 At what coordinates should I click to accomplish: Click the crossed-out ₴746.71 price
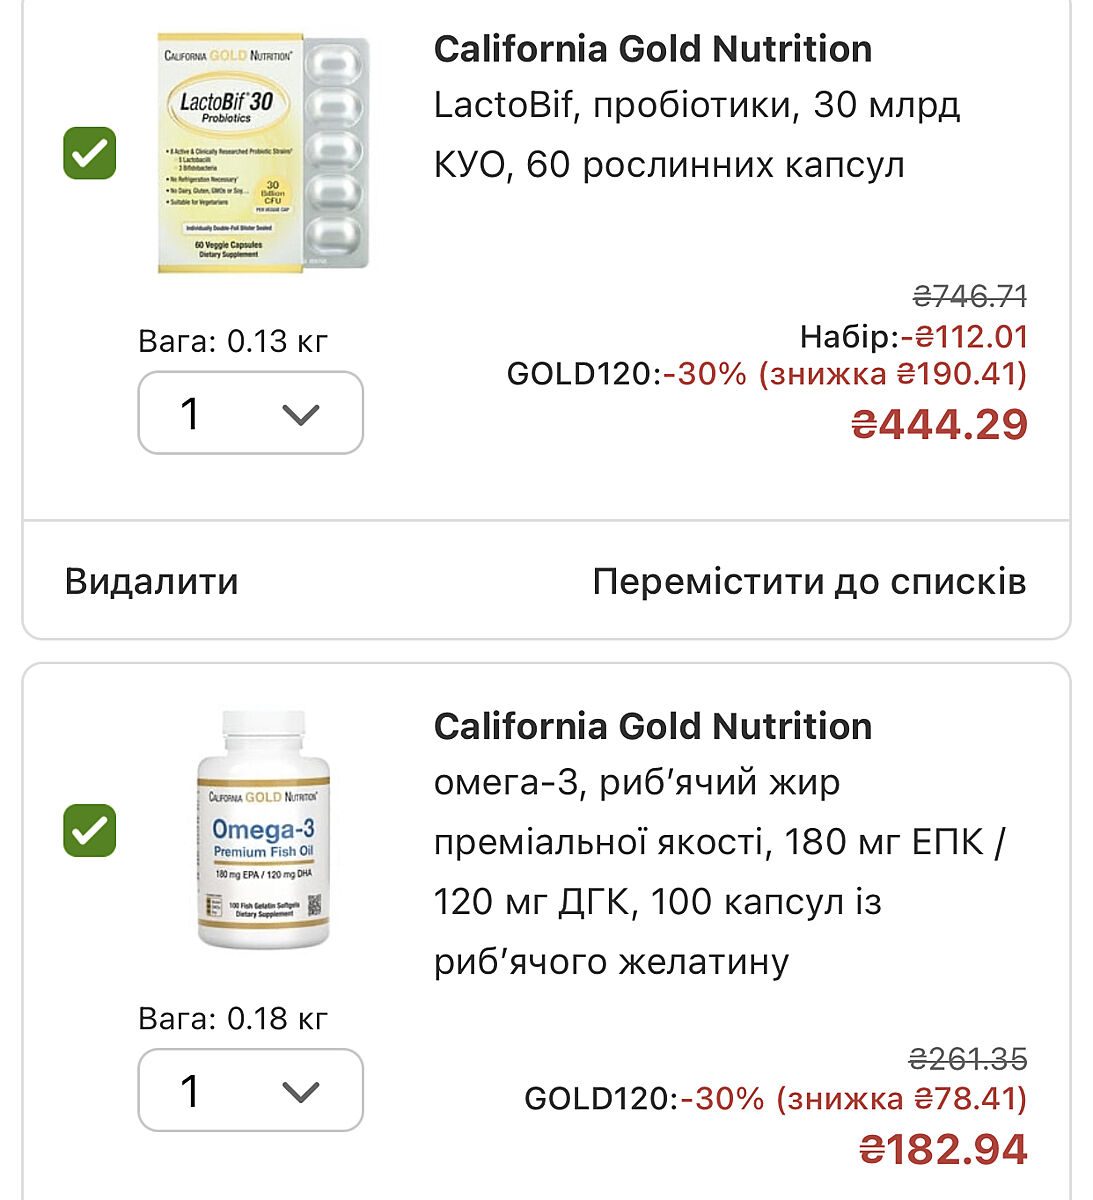pyautogui.click(x=970, y=296)
